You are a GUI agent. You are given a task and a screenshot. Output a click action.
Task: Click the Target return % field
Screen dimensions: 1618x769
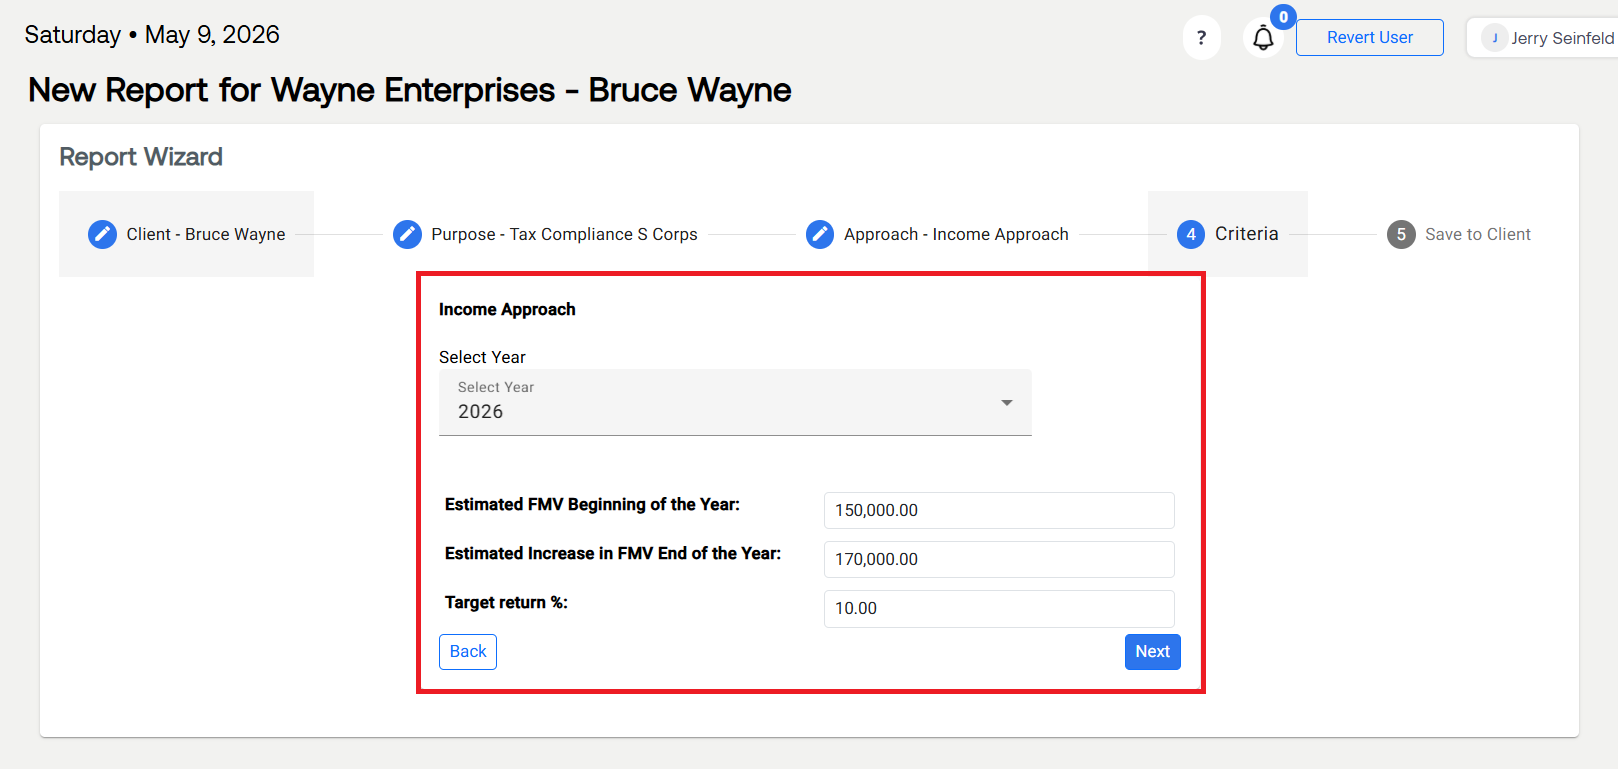[999, 608]
